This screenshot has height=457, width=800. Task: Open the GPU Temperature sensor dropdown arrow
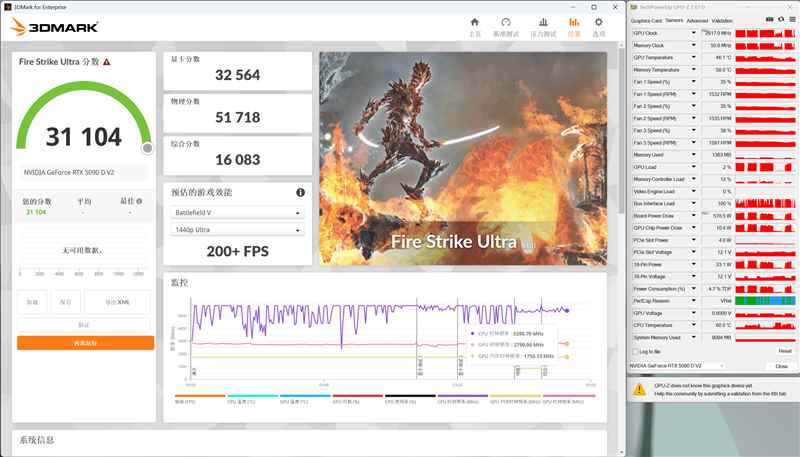pyautogui.click(x=693, y=58)
